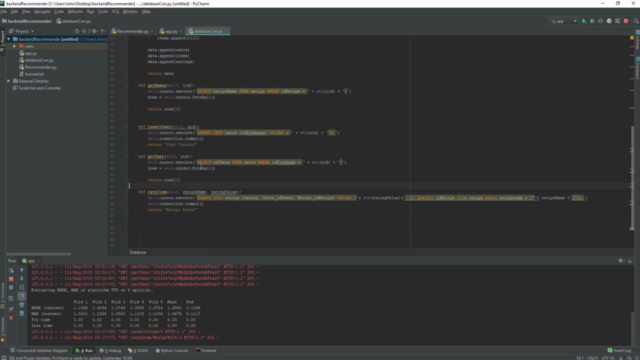The height and width of the screenshot is (360, 640).
Task: Open the Event Log
Action: [619, 350]
